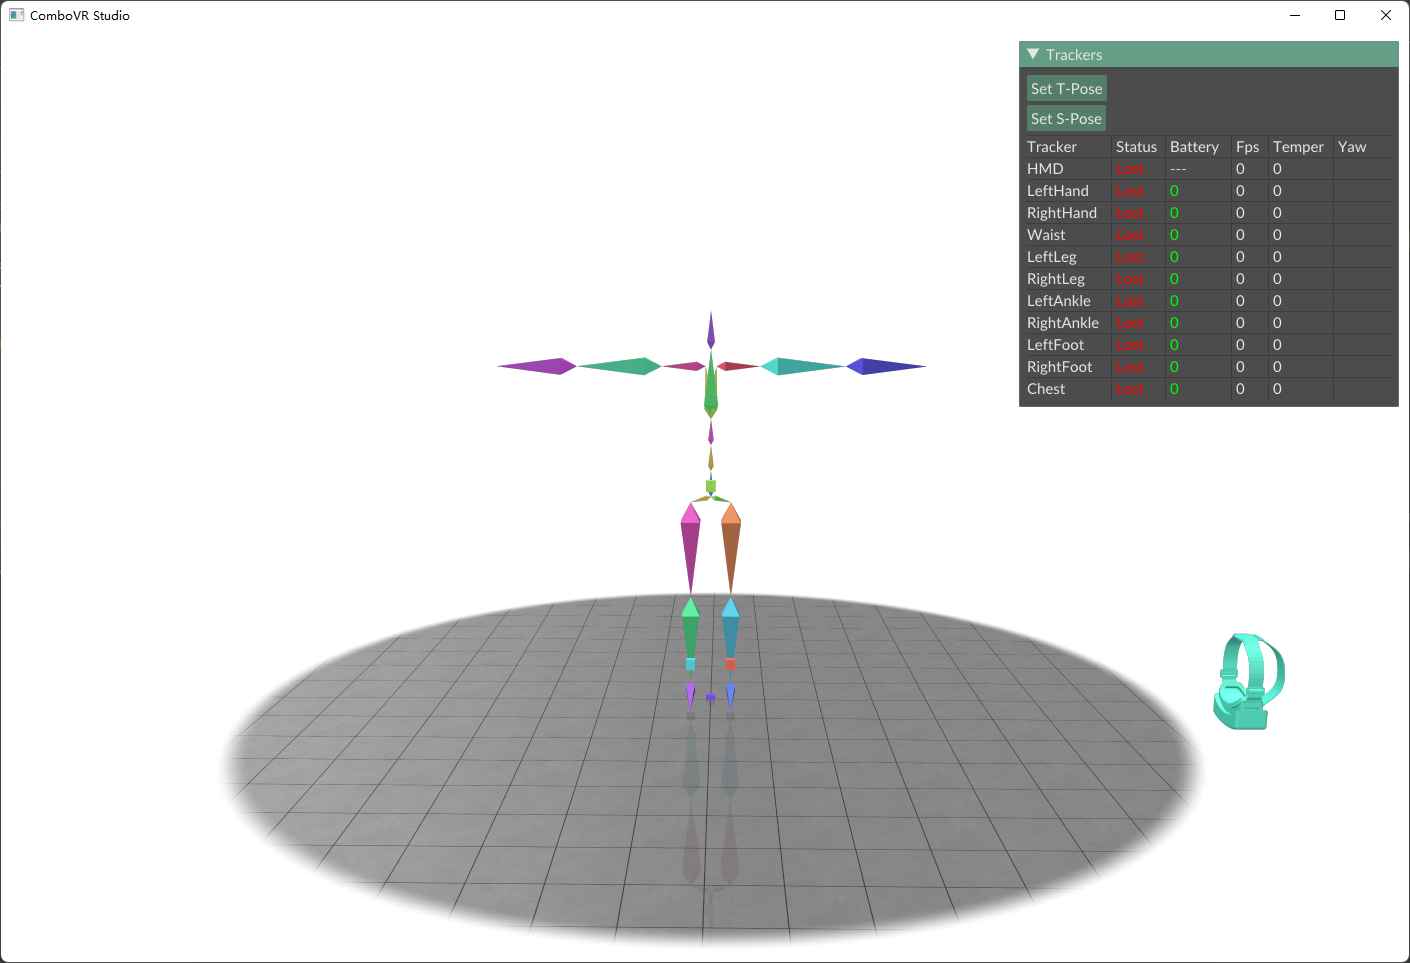
Task: Click the teal right forearm bone
Action: pyautogui.click(x=803, y=366)
